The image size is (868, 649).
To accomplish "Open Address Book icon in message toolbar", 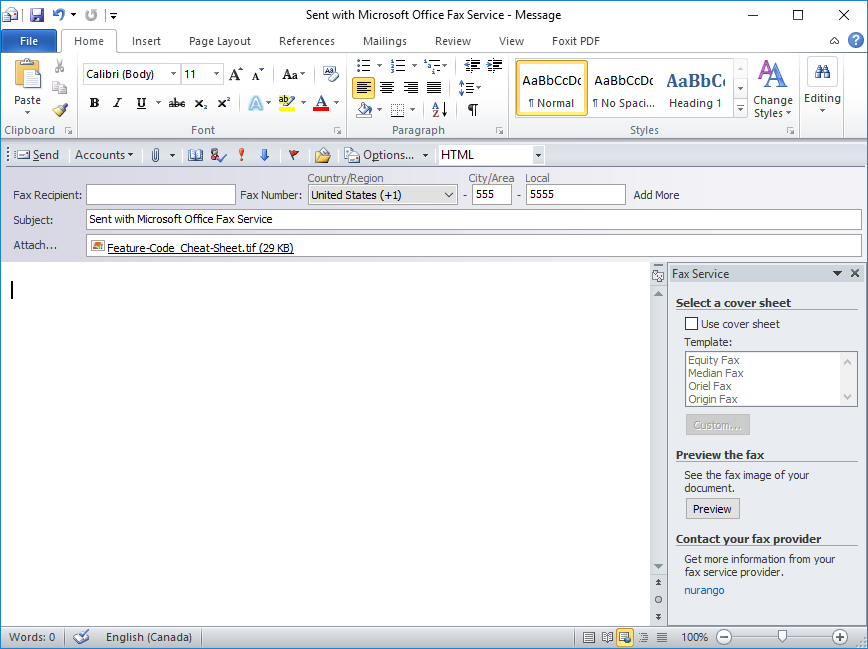I will [x=195, y=155].
